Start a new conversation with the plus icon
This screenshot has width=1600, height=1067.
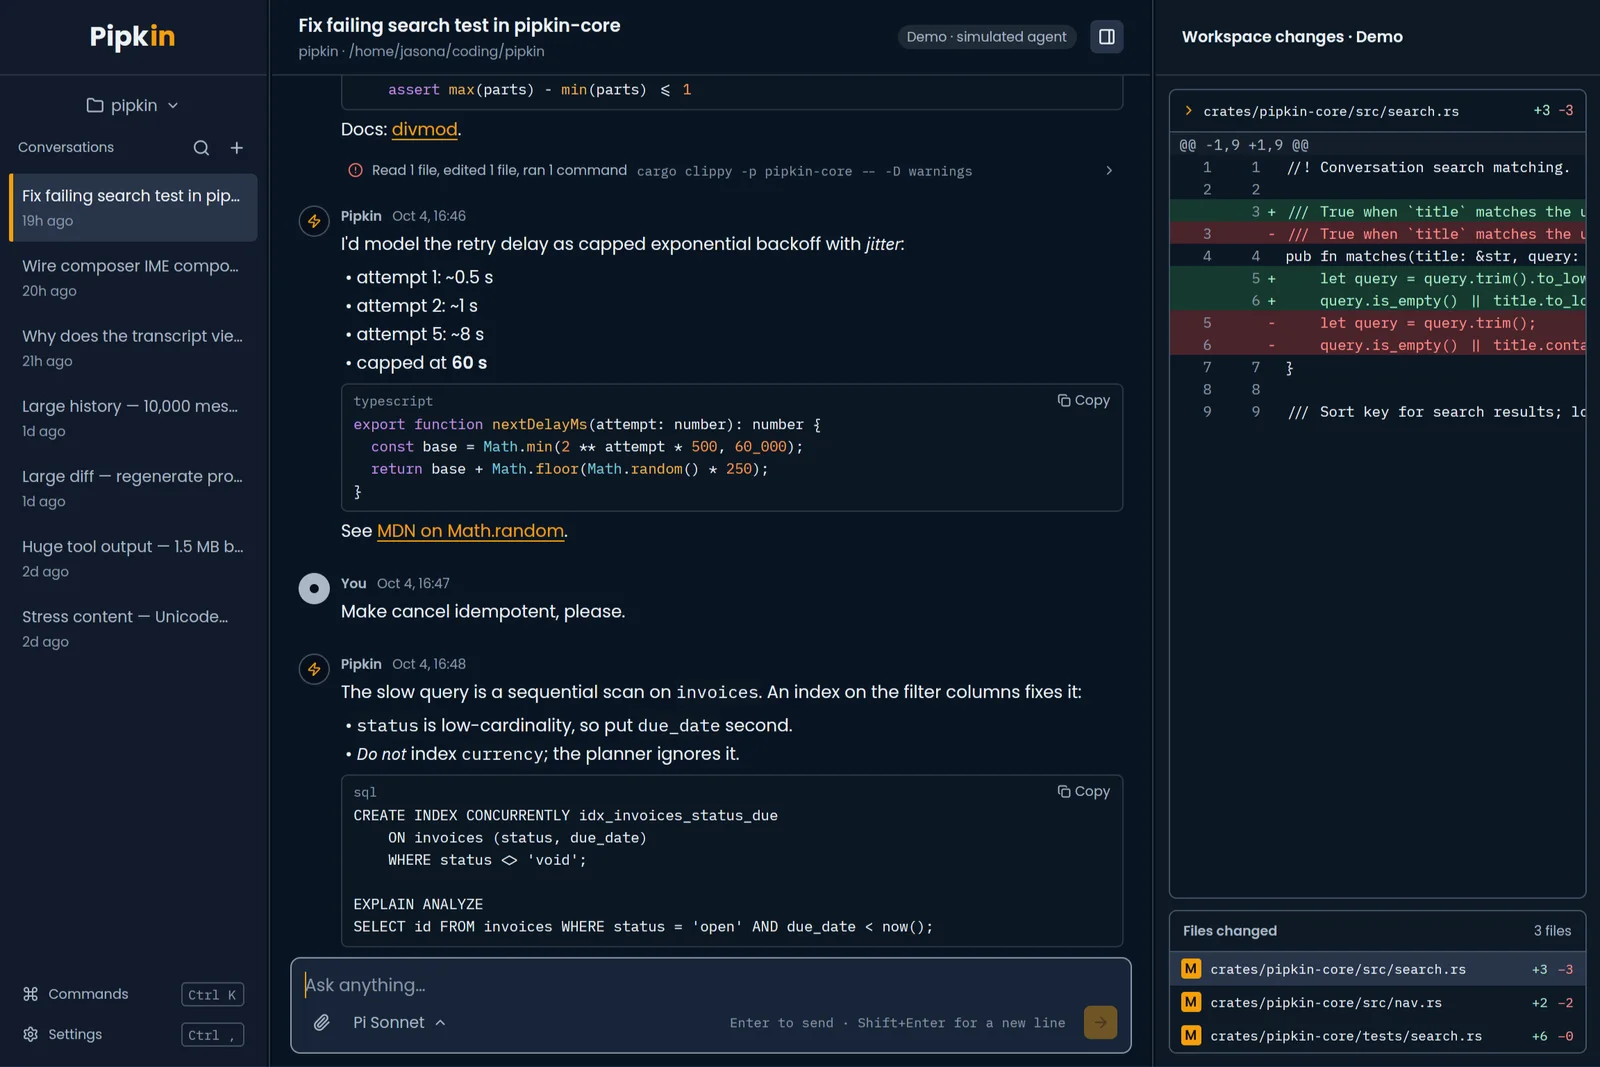[x=237, y=148]
